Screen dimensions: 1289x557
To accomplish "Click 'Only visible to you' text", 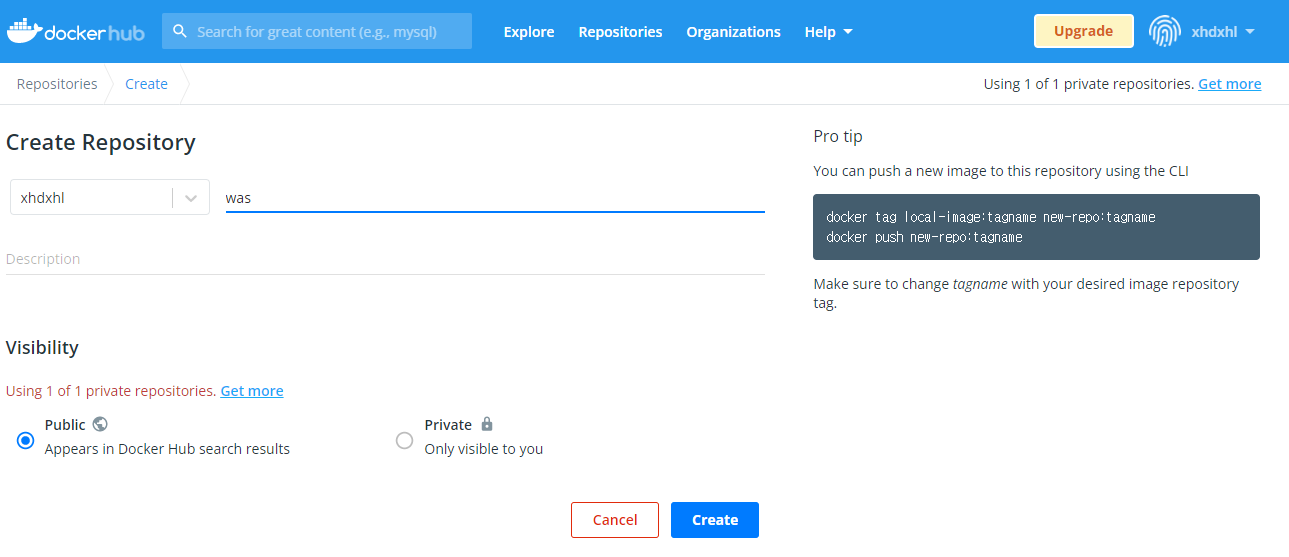I will click(484, 449).
